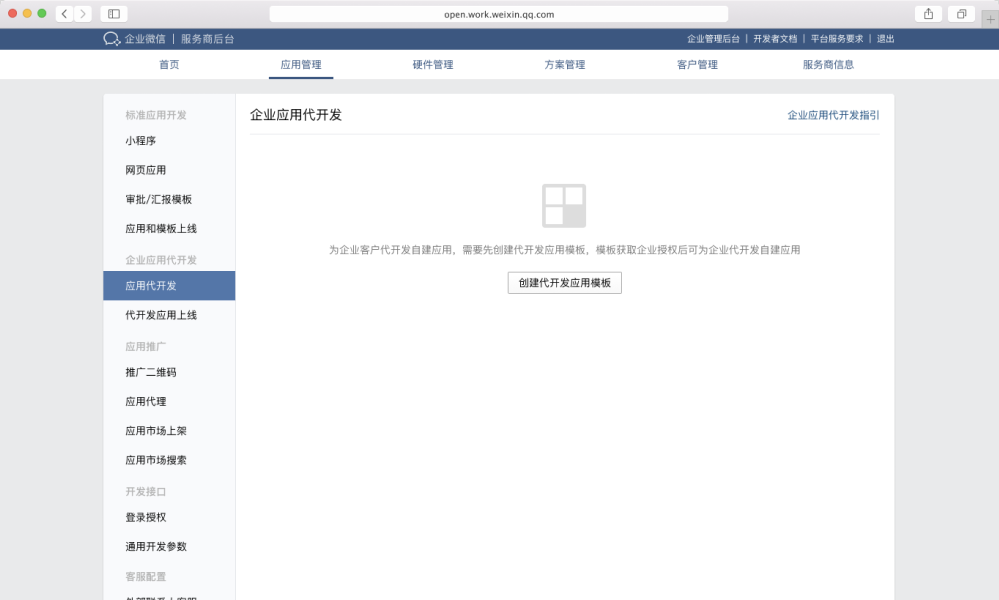Select 小程序 in the sidebar
Image resolution: width=999 pixels, height=600 pixels.
[x=141, y=141]
